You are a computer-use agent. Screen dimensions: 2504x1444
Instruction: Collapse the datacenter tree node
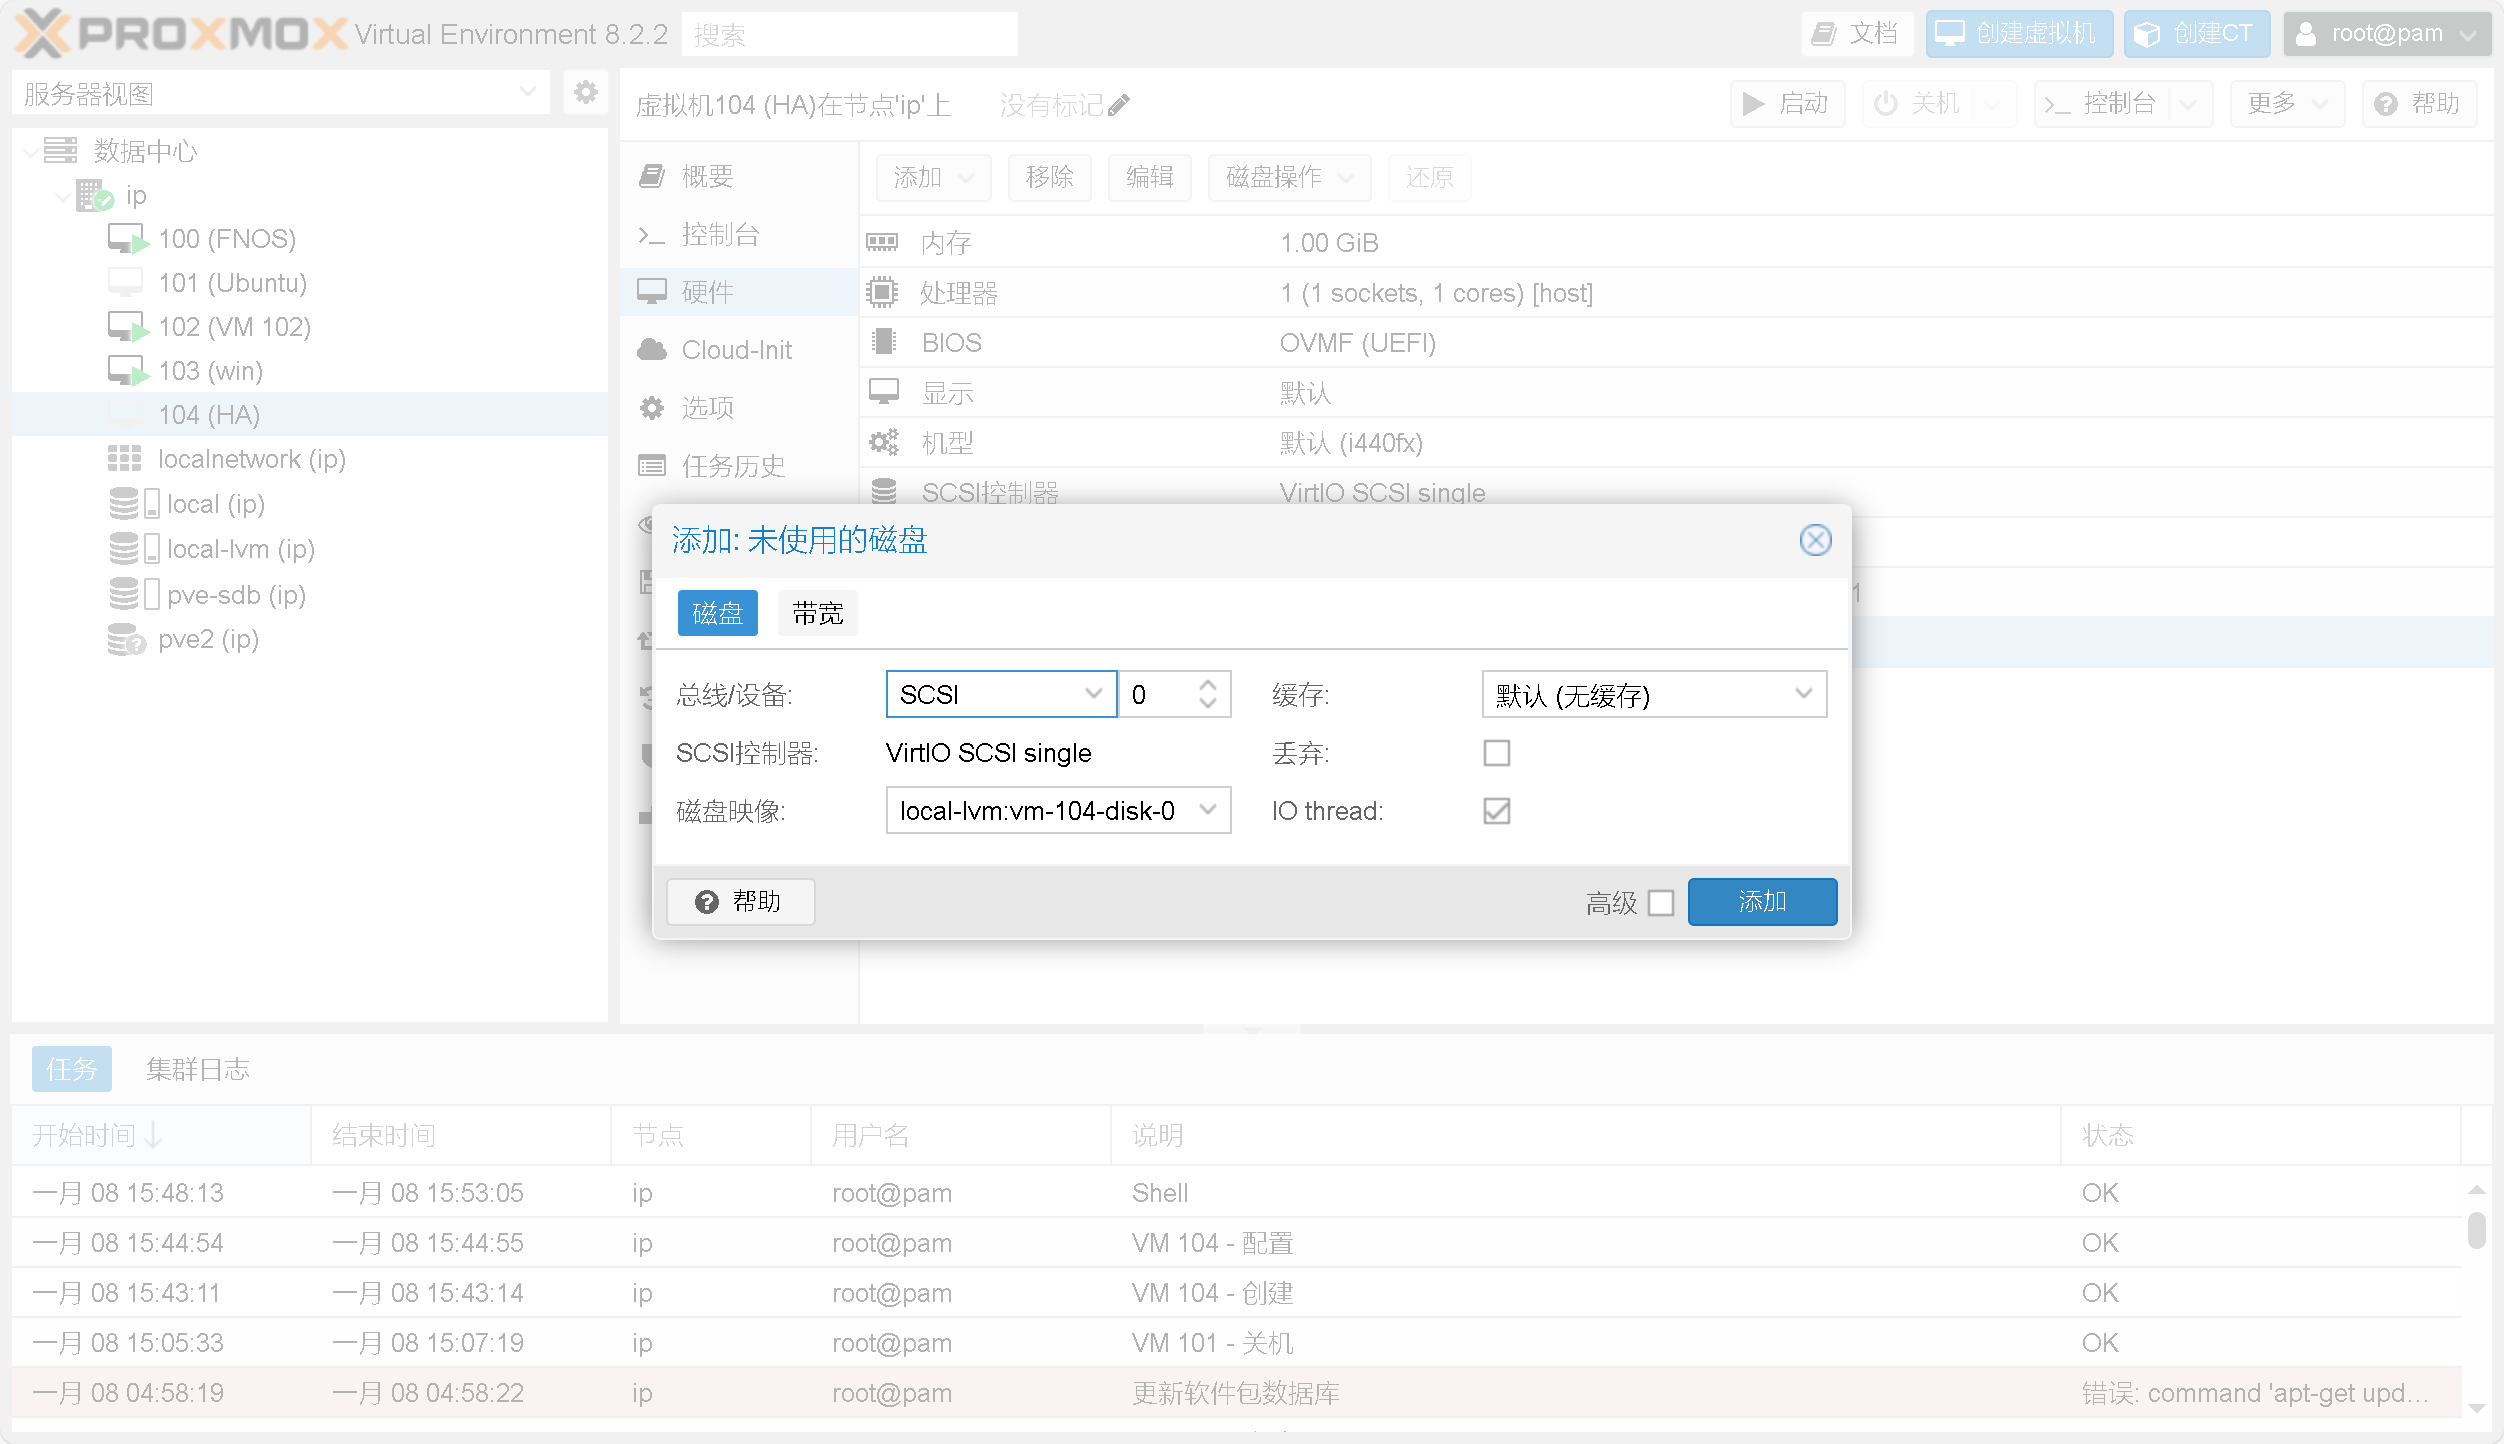(x=31, y=151)
